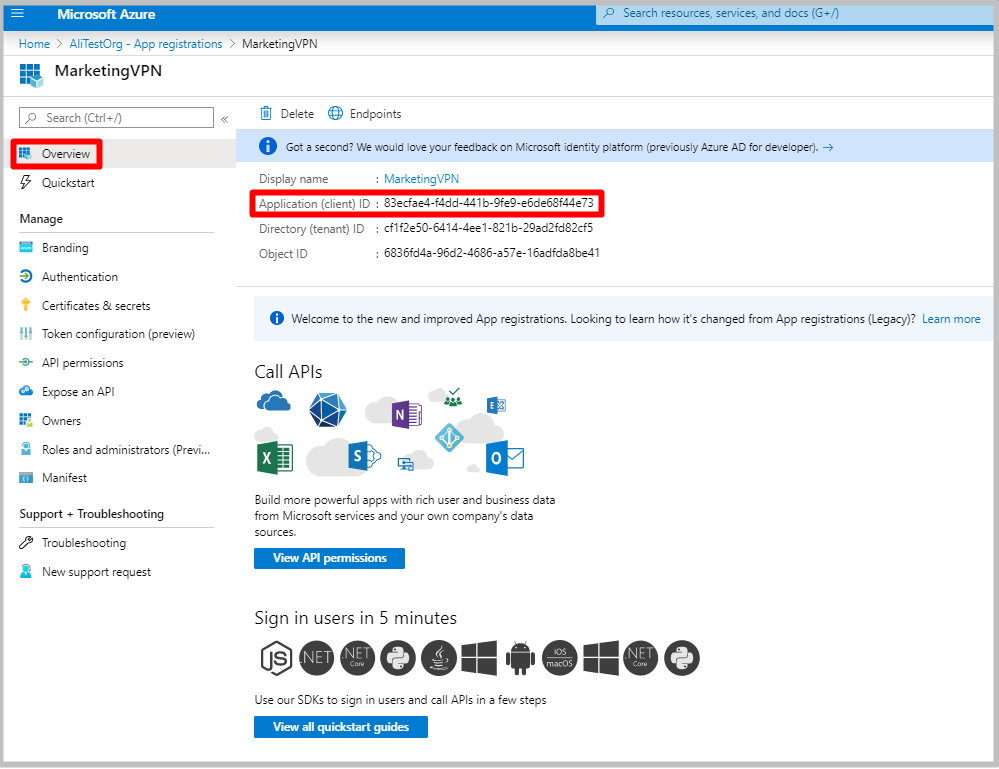
Task: Focus the top Search resources field
Action: [x=796, y=13]
